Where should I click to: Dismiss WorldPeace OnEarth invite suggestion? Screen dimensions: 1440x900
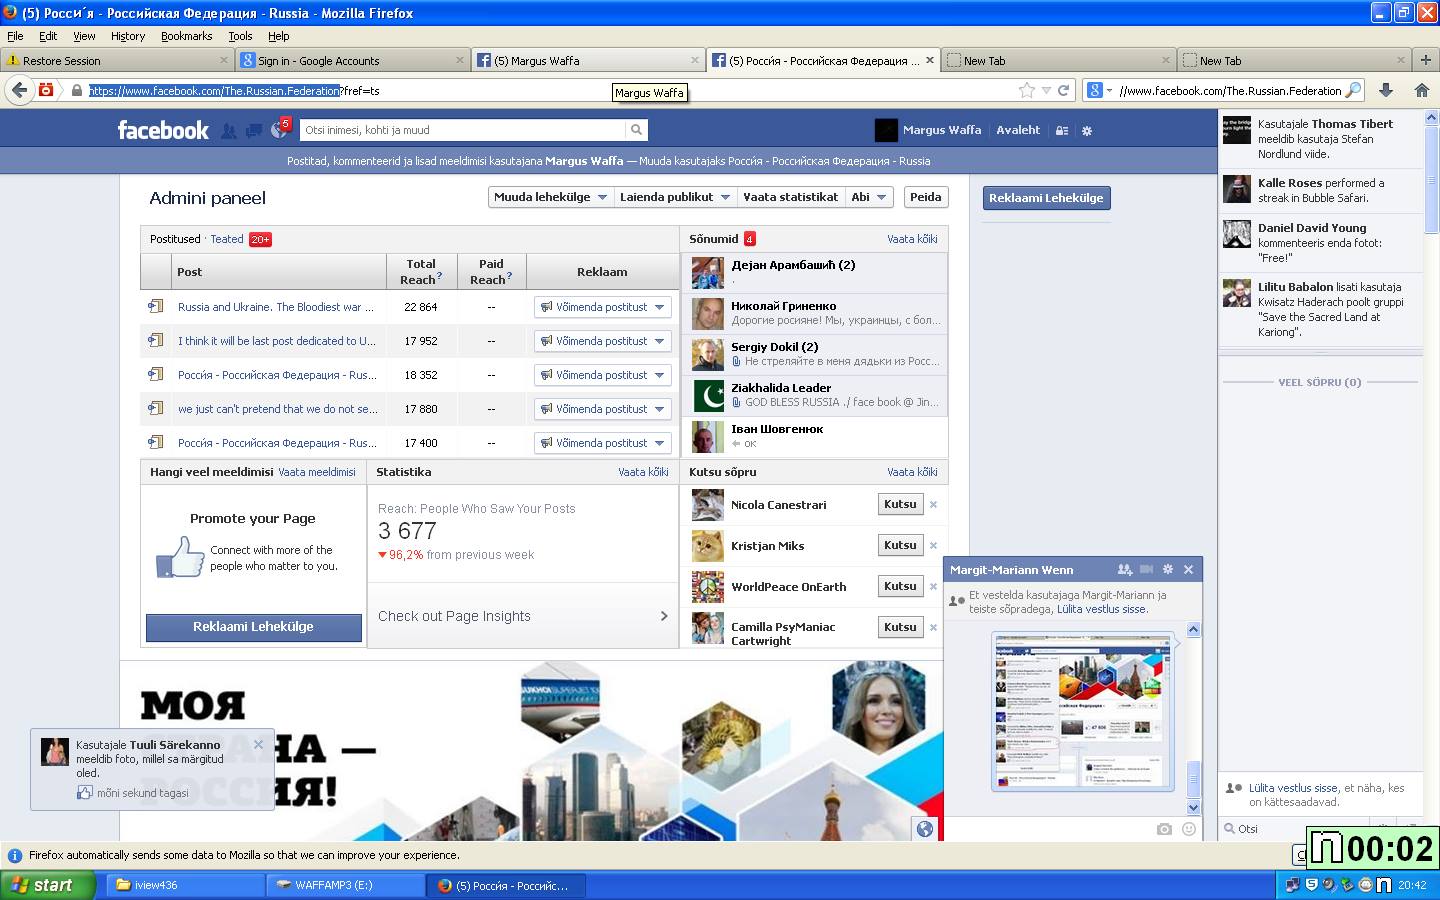[x=933, y=587]
